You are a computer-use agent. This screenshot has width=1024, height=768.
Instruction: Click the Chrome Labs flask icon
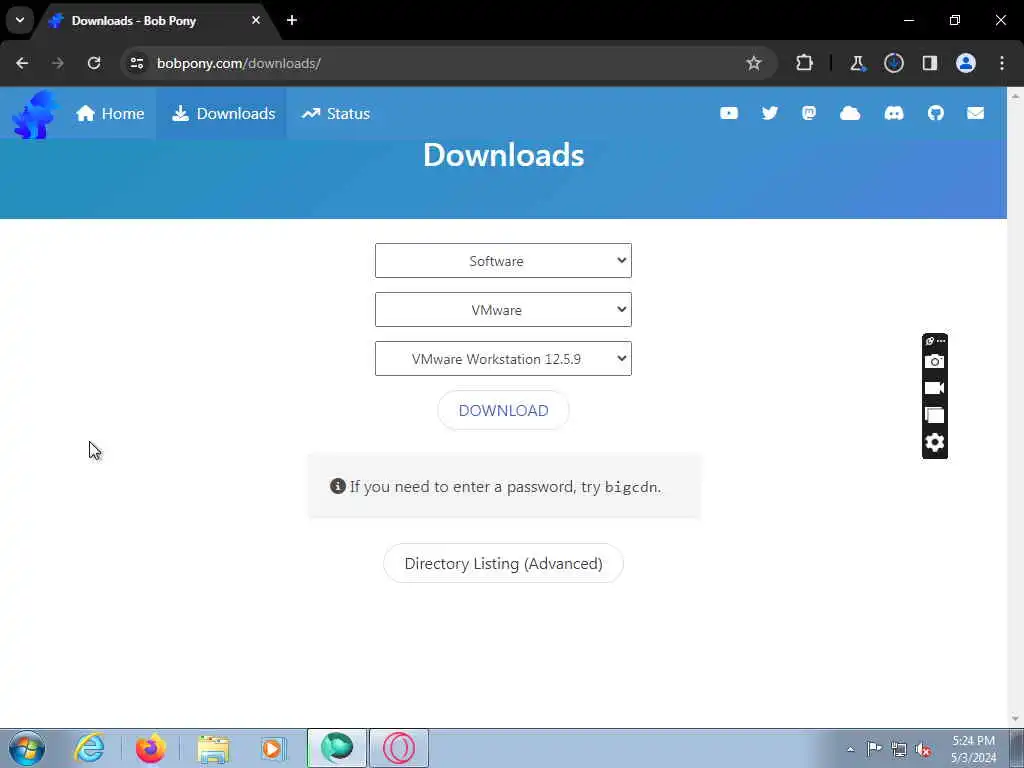857,63
